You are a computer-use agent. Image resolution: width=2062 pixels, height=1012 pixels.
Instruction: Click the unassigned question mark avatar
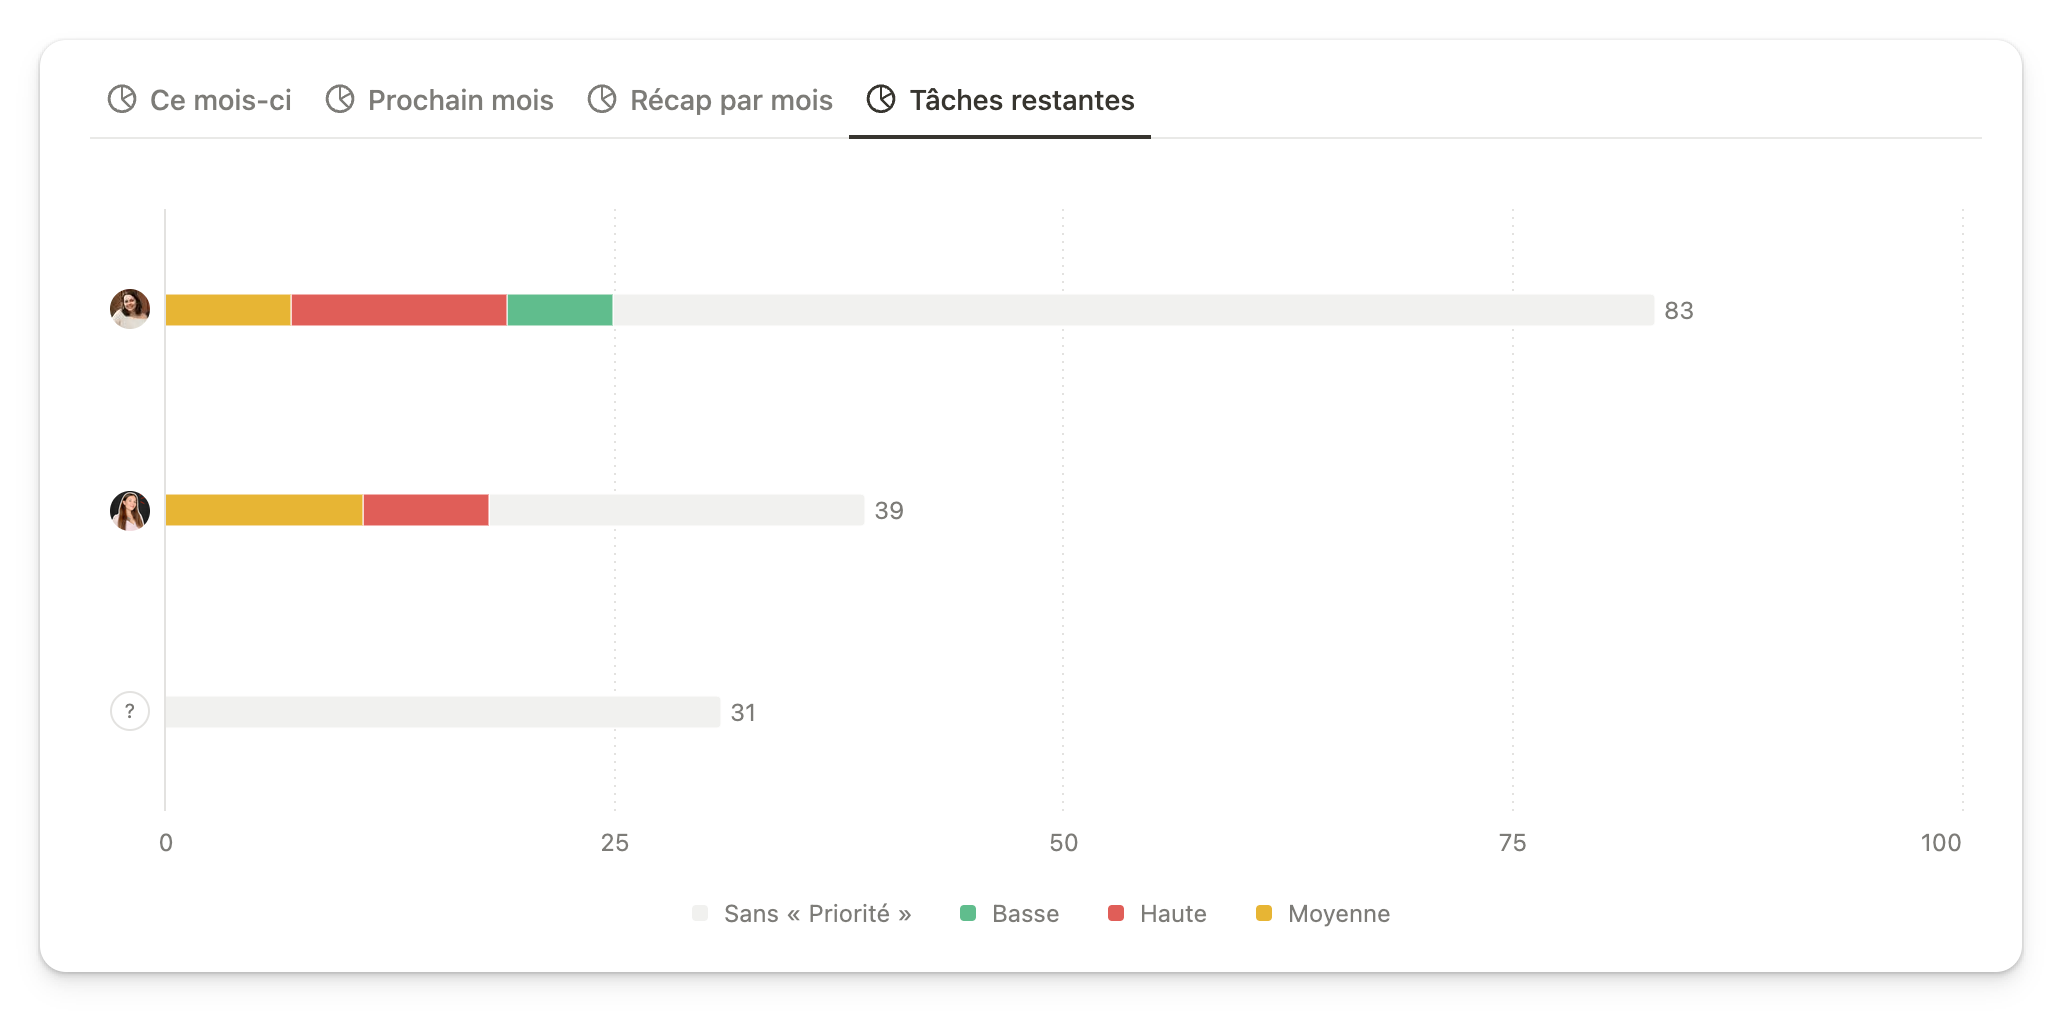coord(129,711)
